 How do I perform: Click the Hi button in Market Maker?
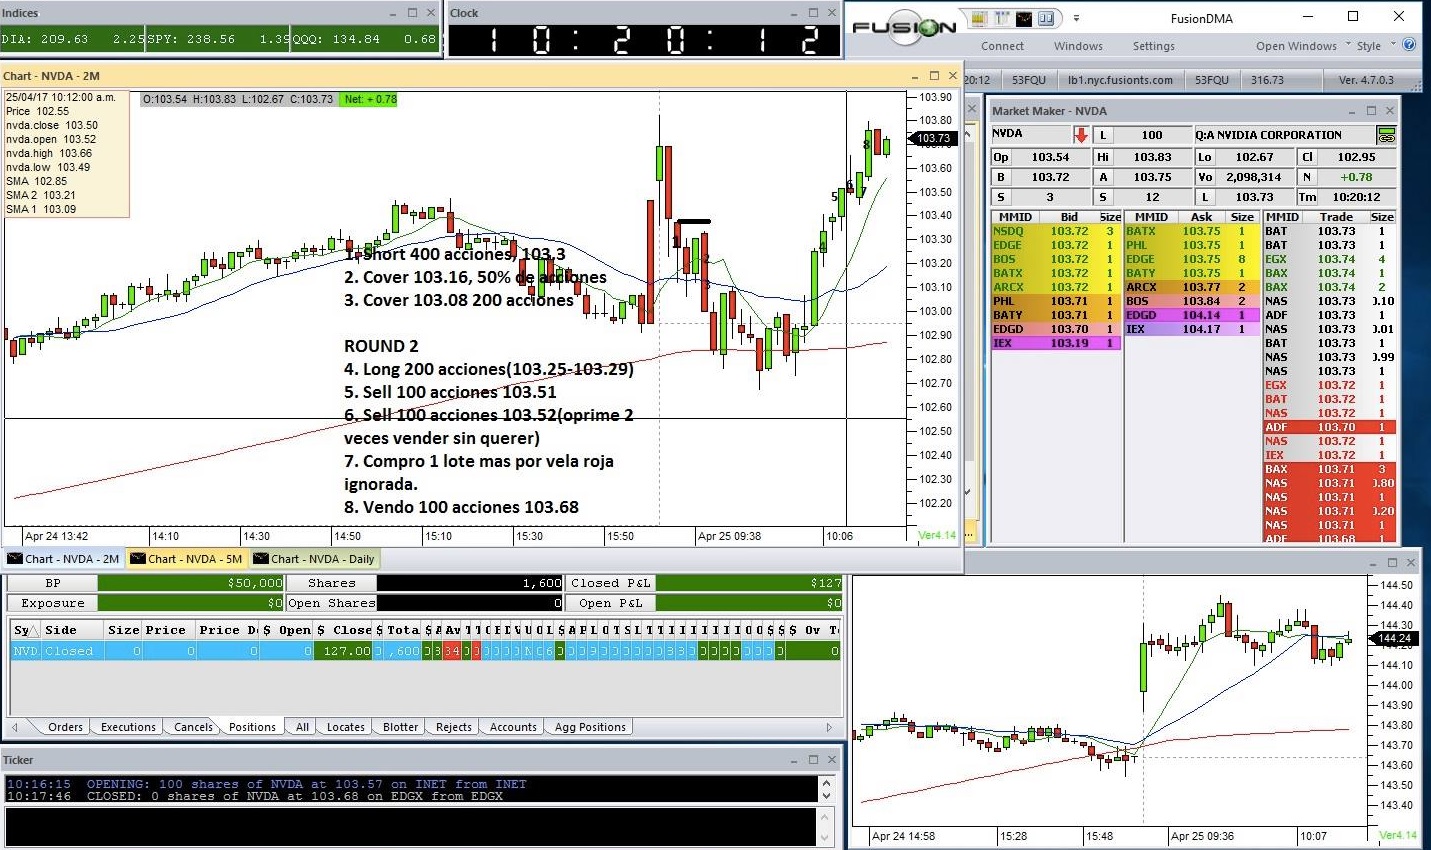(x=1103, y=157)
